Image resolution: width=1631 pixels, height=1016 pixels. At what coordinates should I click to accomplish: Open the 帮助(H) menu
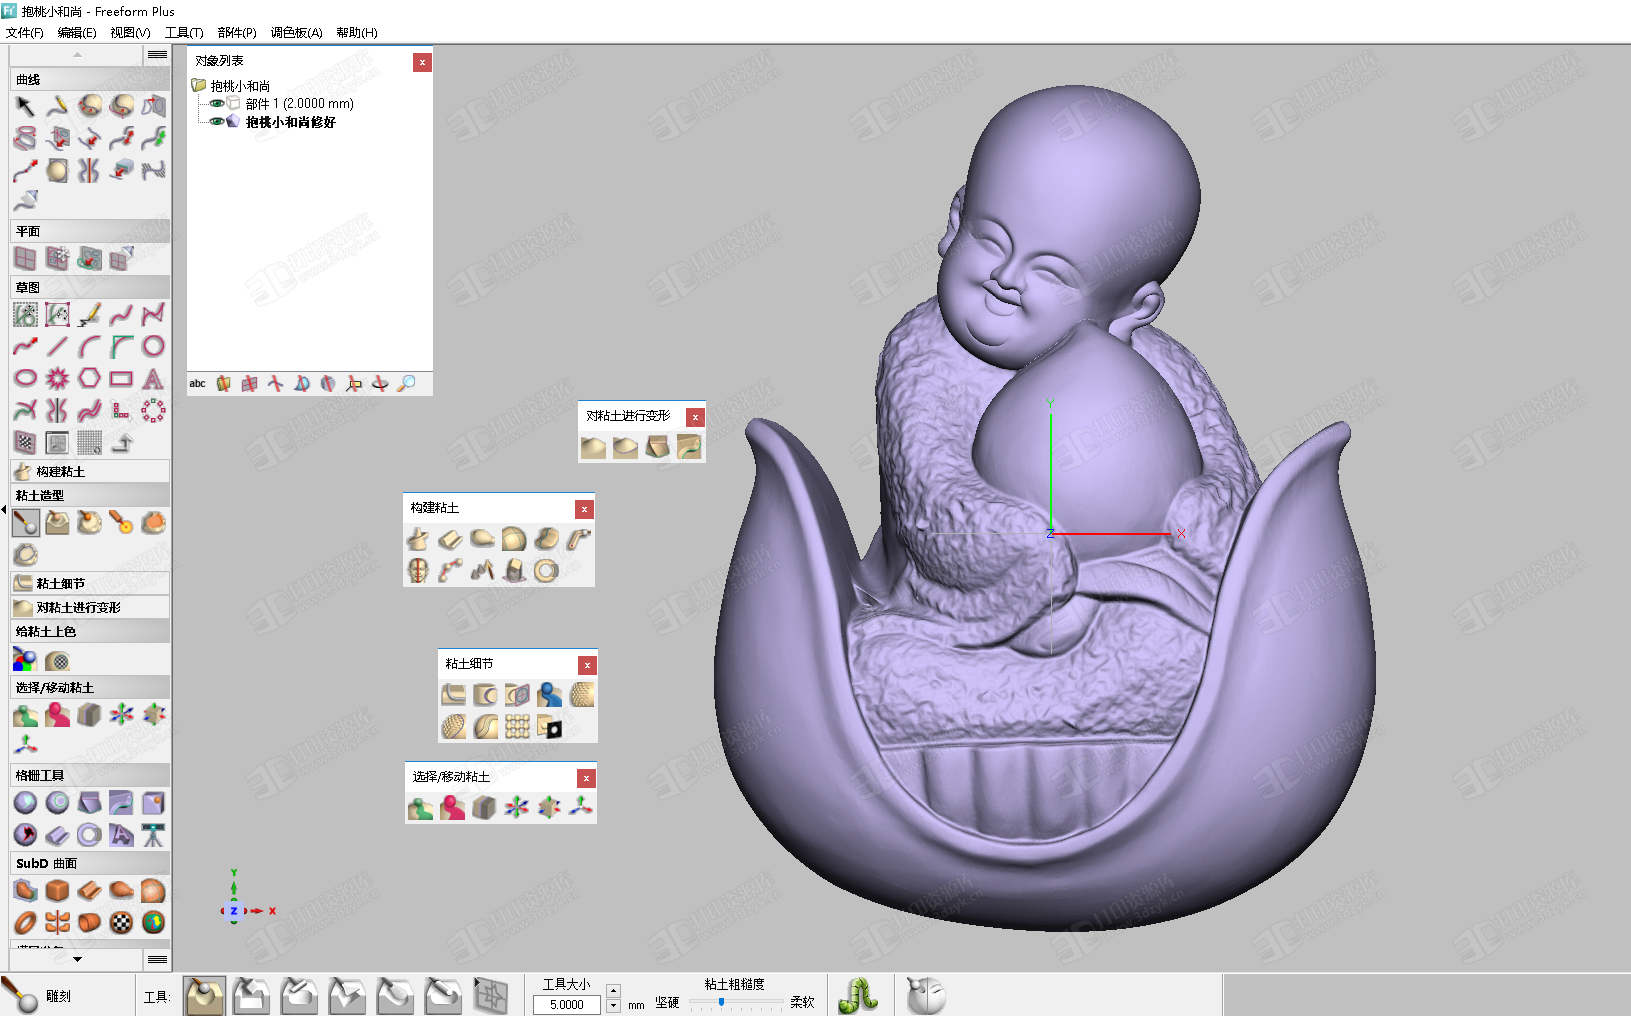coord(357,32)
